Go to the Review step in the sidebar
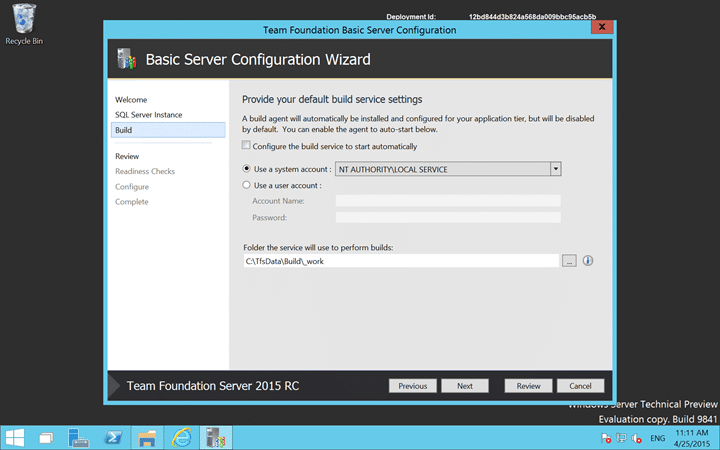This screenshot has width=720, height=450. [x=127, y=156]
